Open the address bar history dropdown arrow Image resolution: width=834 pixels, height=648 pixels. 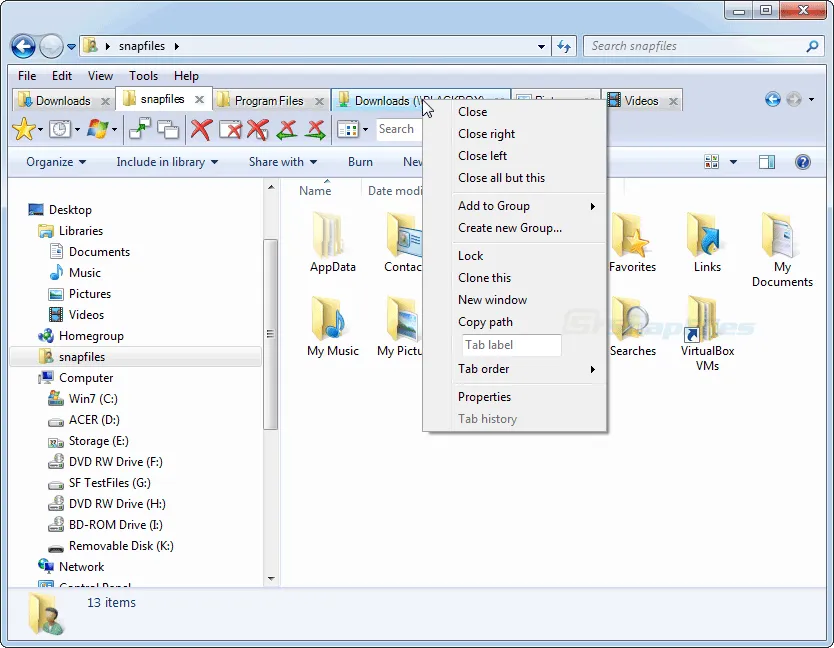(541, 46)
